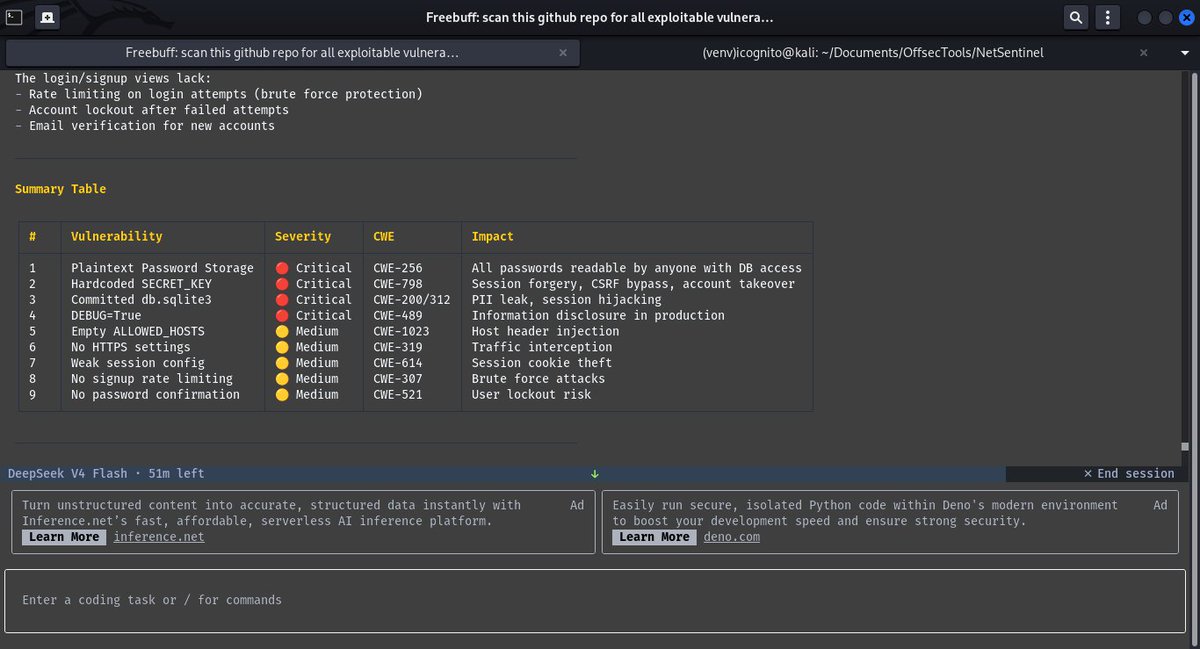Select DEBUG=True vulnerability cell

tap(106, 315)
